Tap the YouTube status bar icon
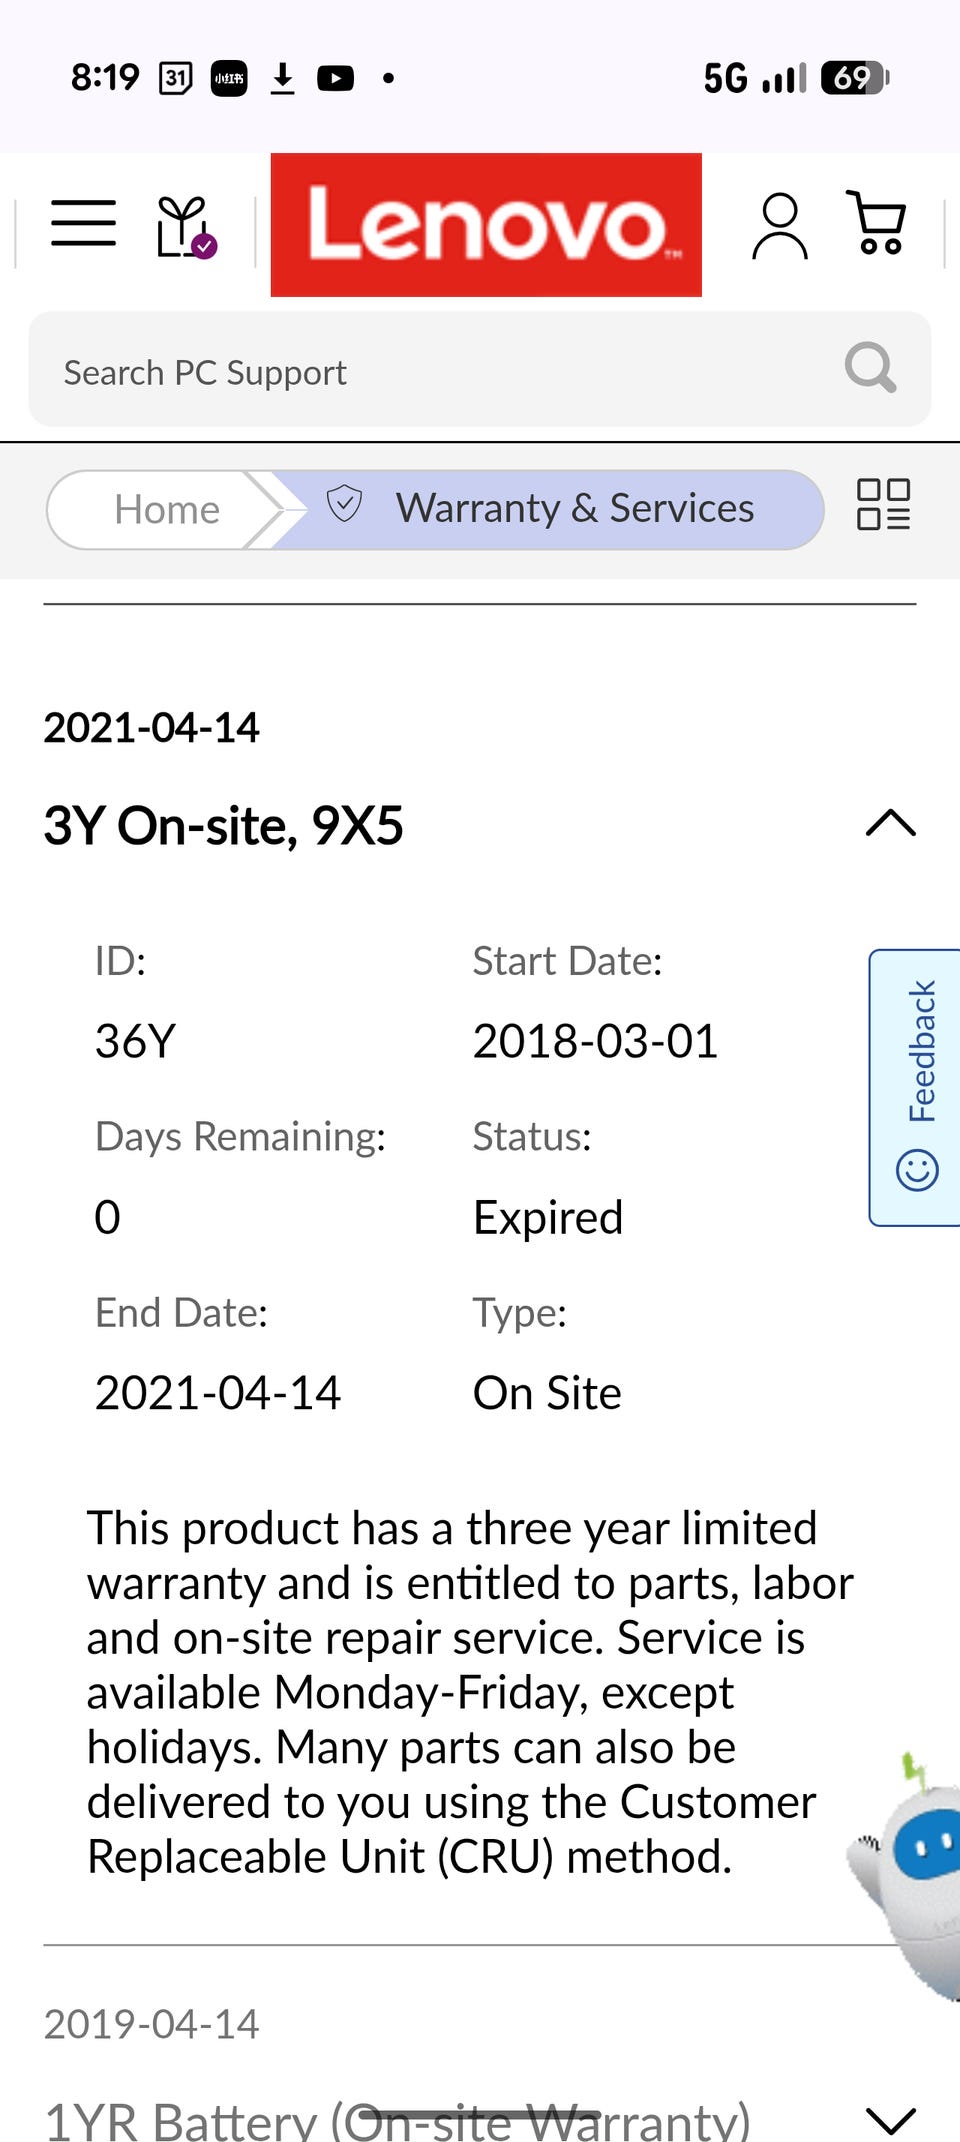Image resolution: width=960 pixels, height=2142 pixels. (335, 78)
